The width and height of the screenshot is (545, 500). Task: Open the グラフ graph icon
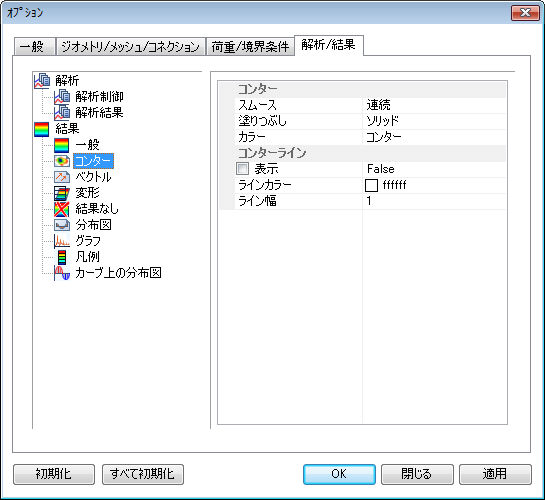pyautogui.click(x=62, y=241)
